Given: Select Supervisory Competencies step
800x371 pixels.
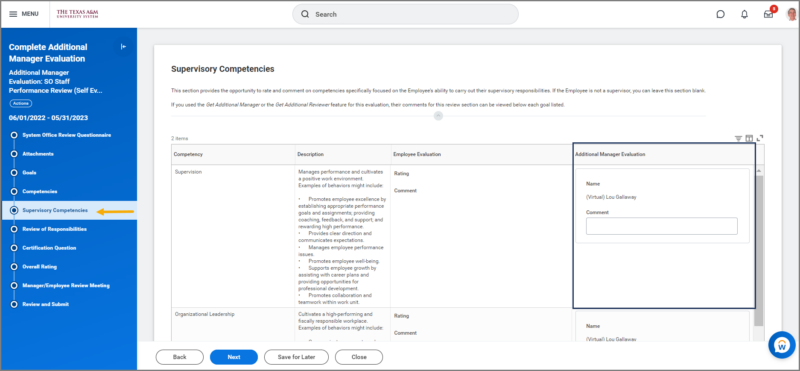Looking at the screenshot, I should point(55,210).
